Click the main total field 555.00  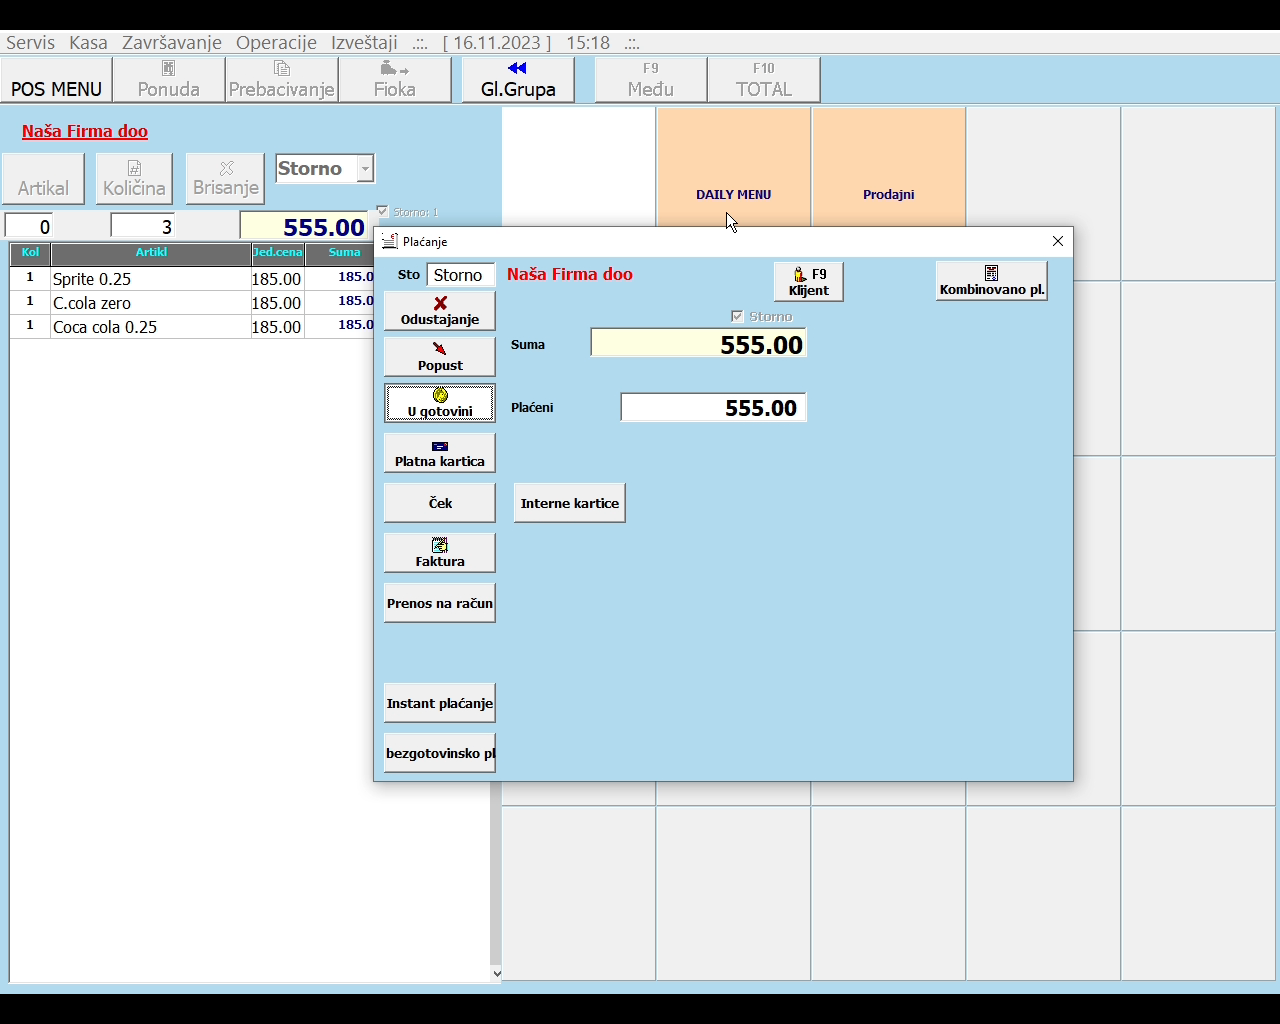(304, 227)
